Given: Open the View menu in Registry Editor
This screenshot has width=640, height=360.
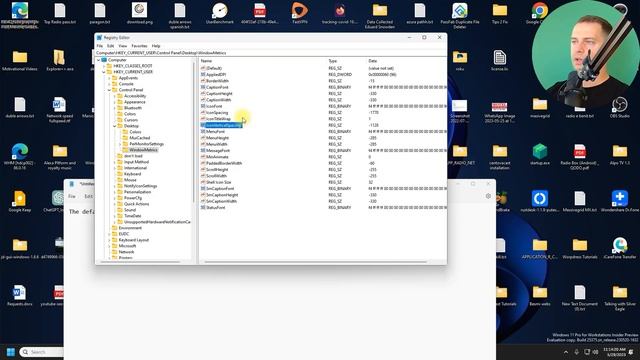Looking at the screenshot, I should point(122,46).
